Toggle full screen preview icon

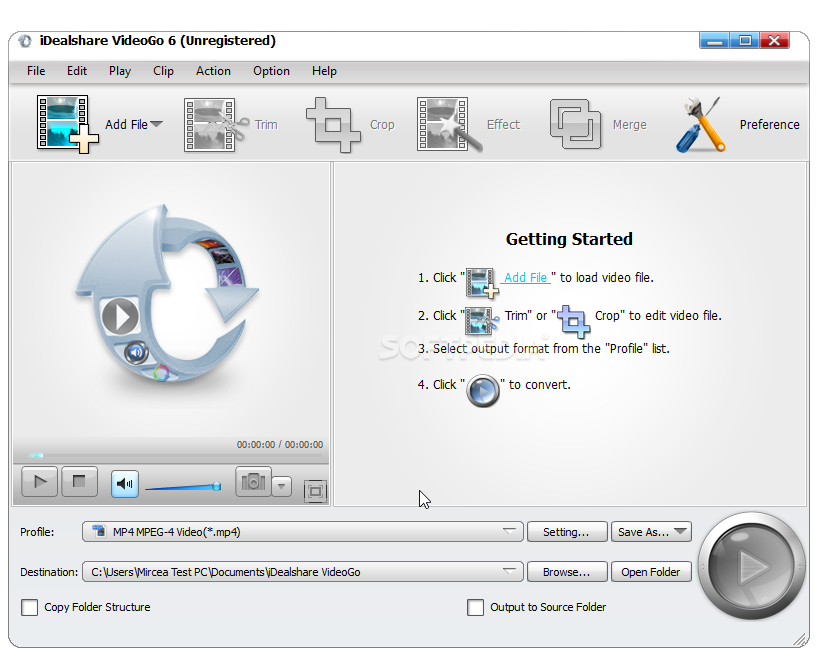click(x=315, y=491)
